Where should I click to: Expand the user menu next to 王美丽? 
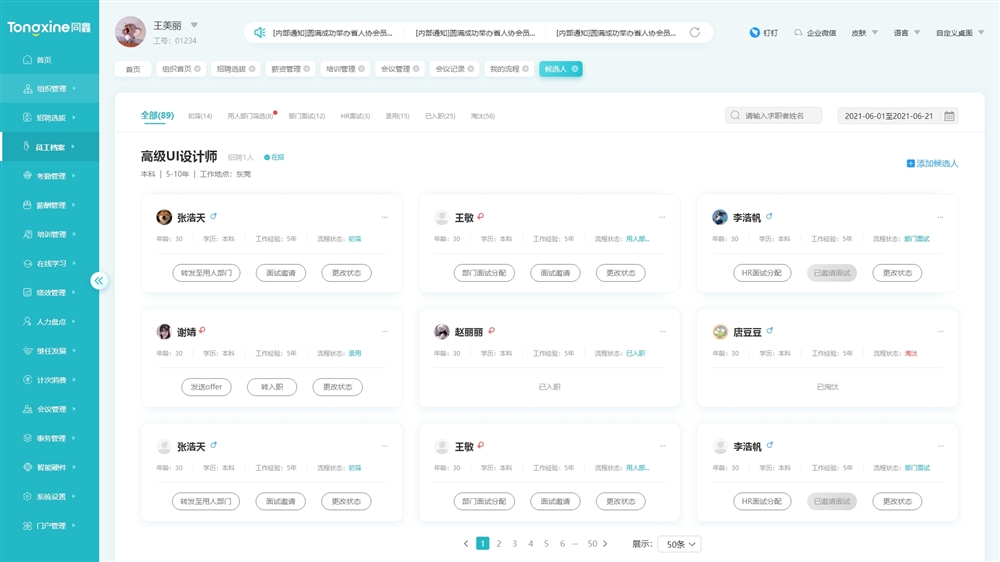point(194,25)
